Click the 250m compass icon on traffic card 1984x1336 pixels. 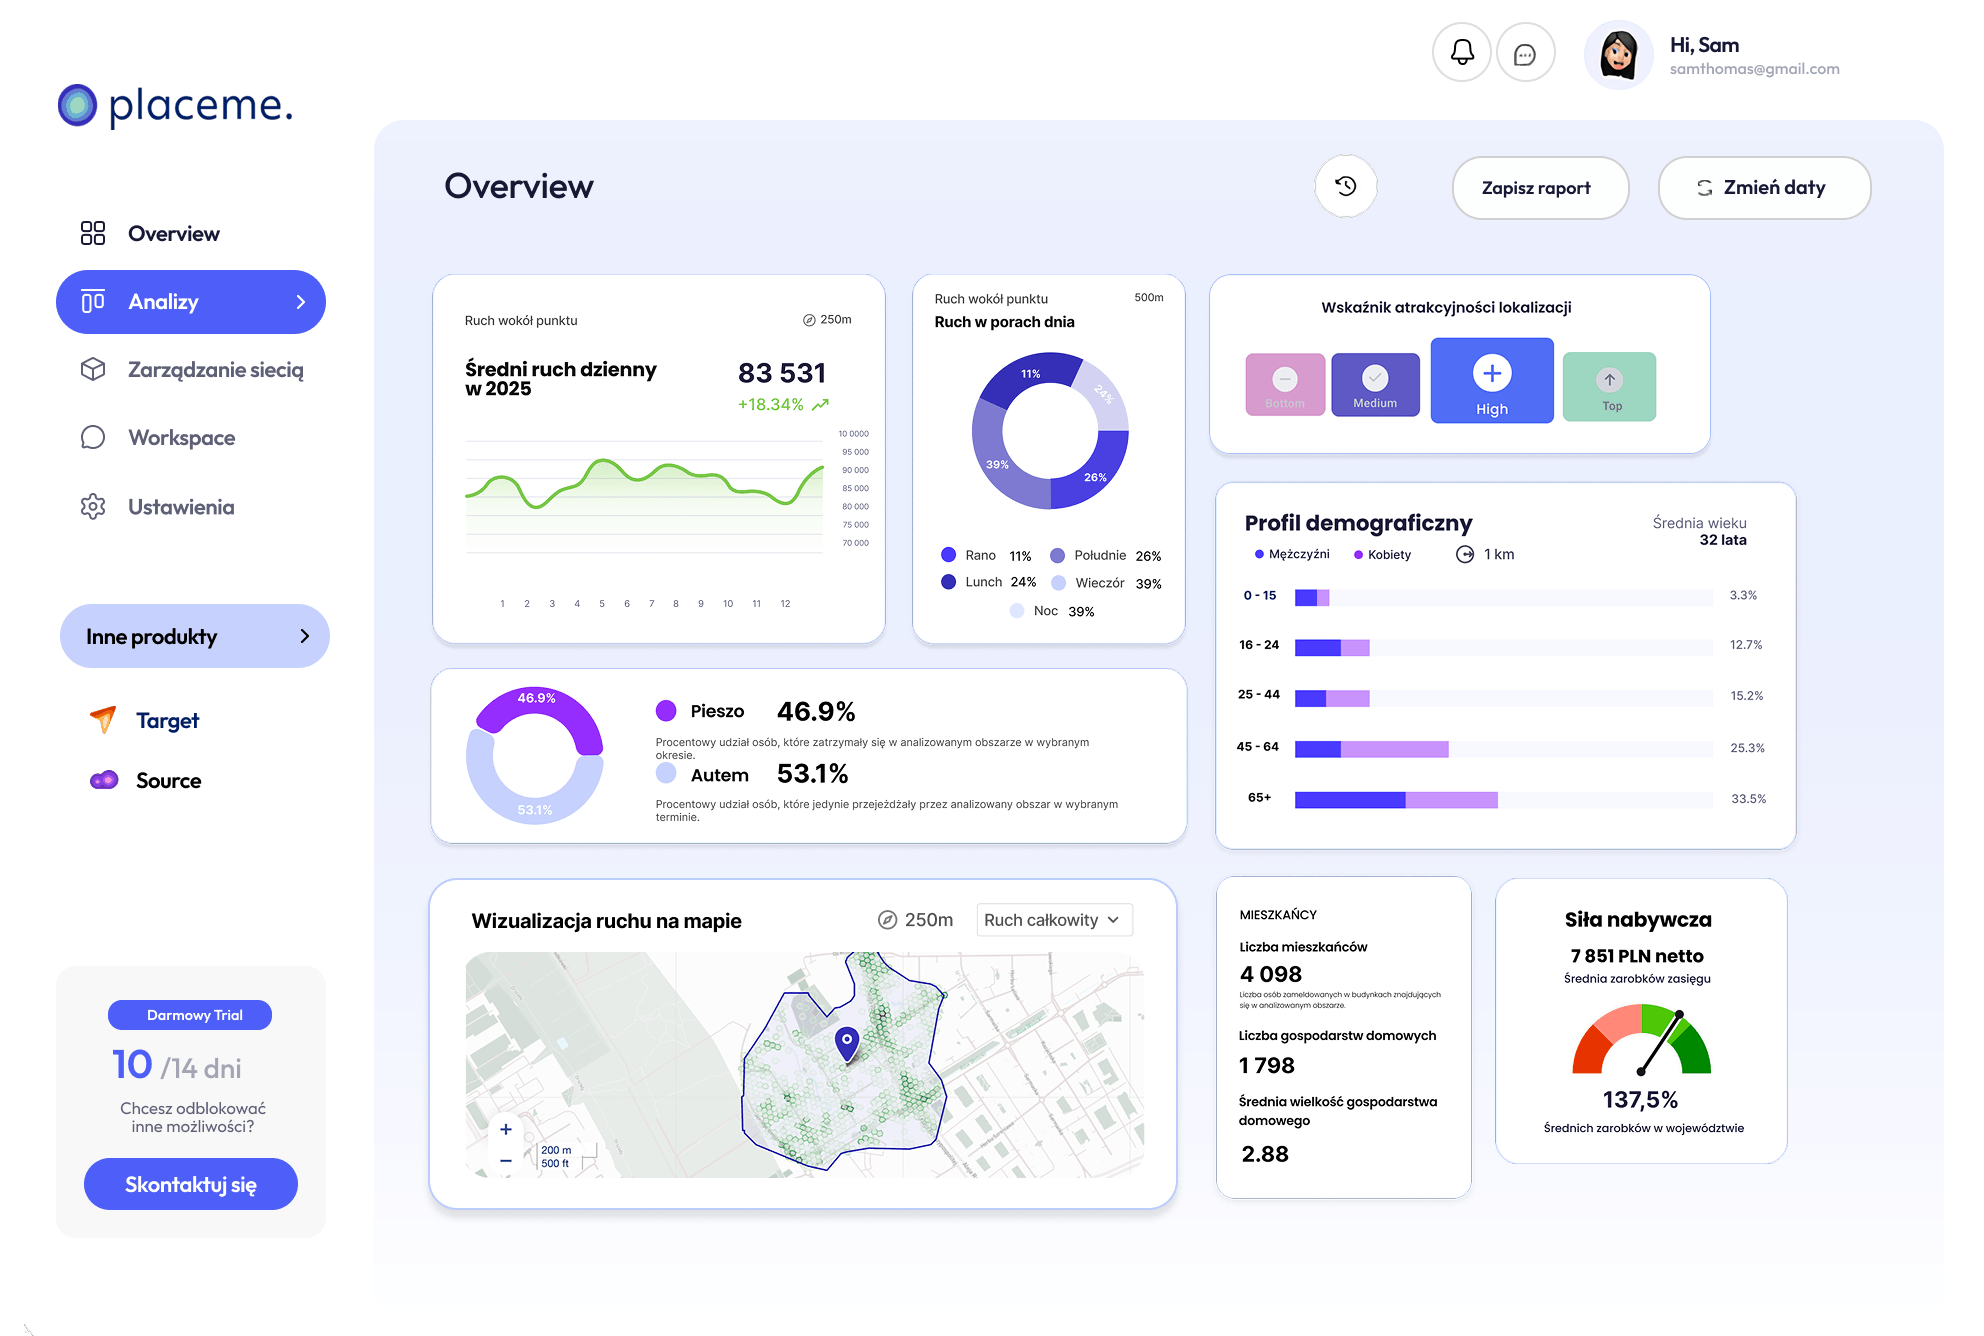coord(809,320)
